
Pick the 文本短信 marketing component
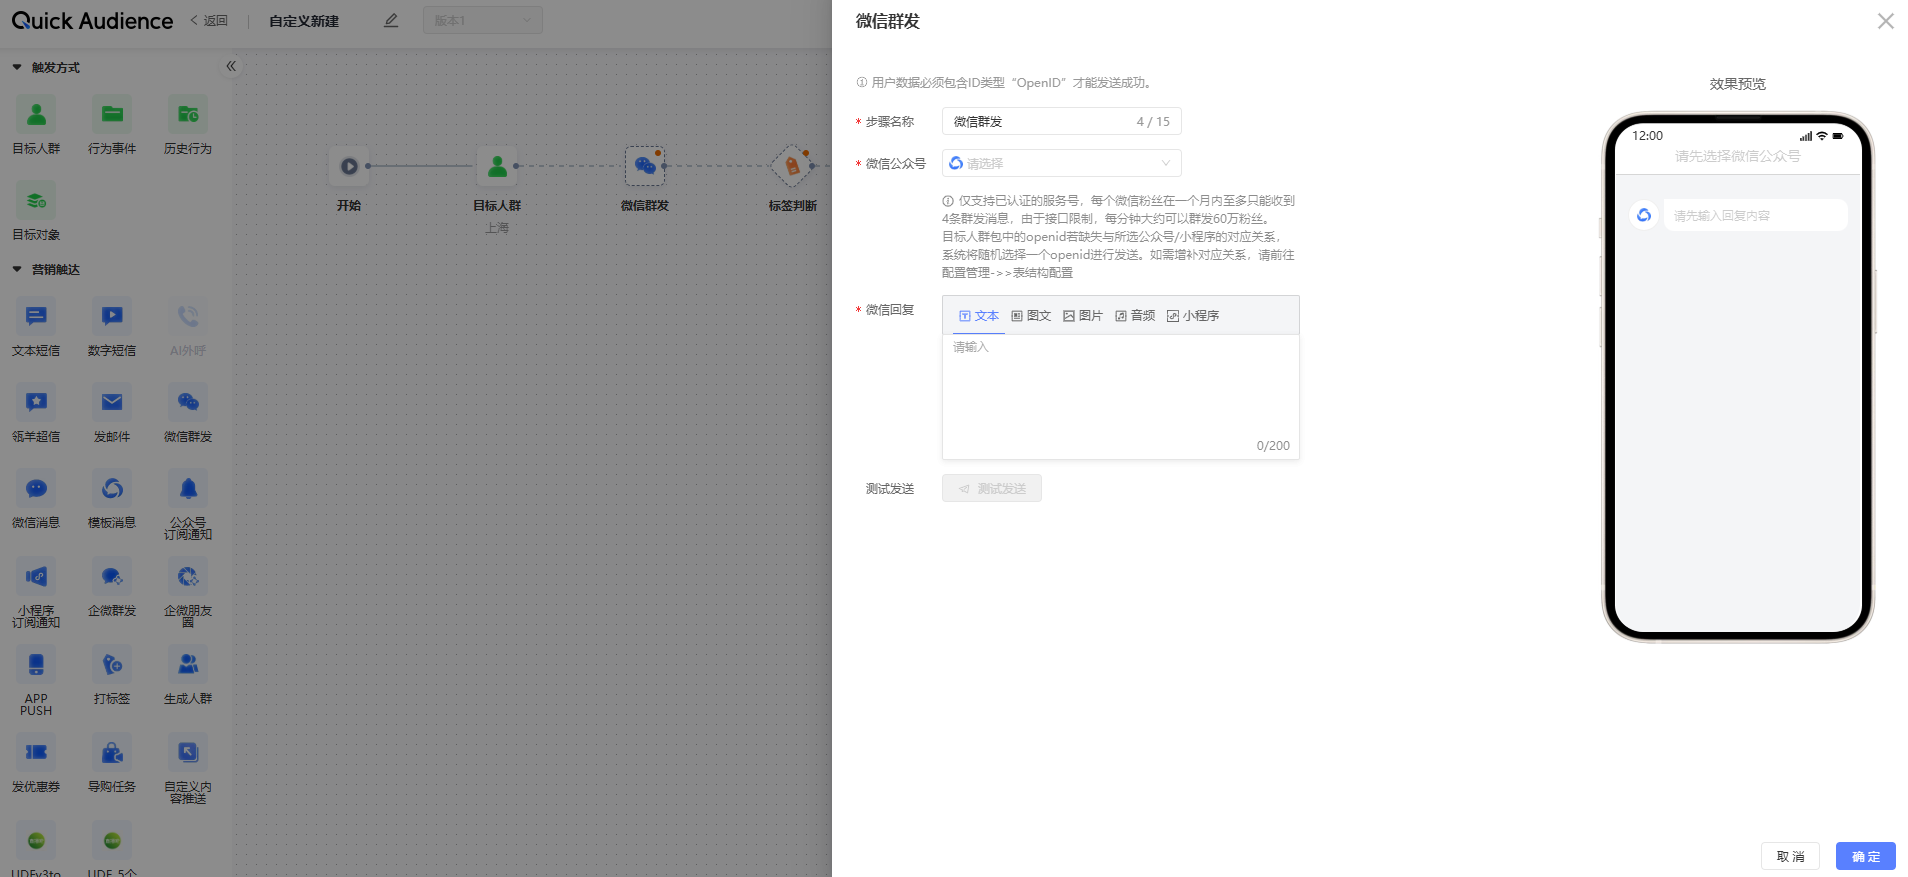36,316
